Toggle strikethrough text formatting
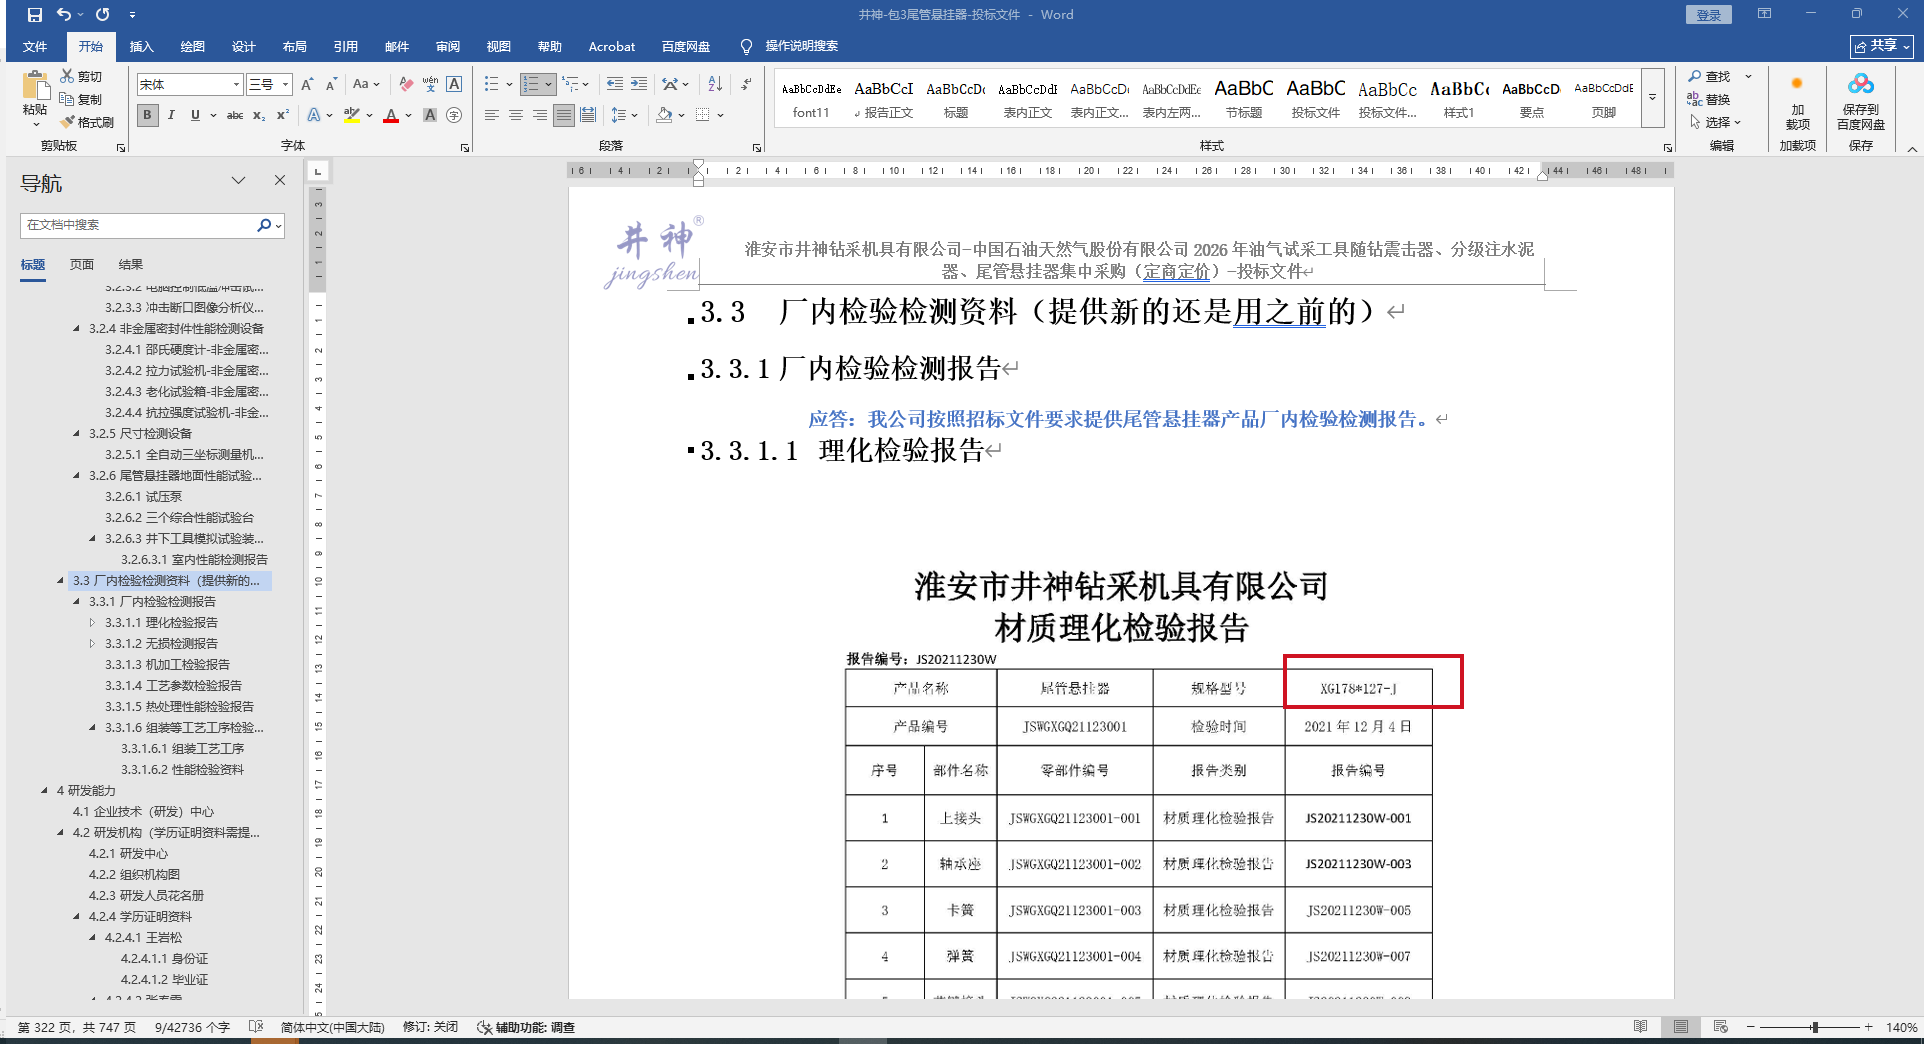This screenshot has height=1044, width=1924. coord(235,115)
